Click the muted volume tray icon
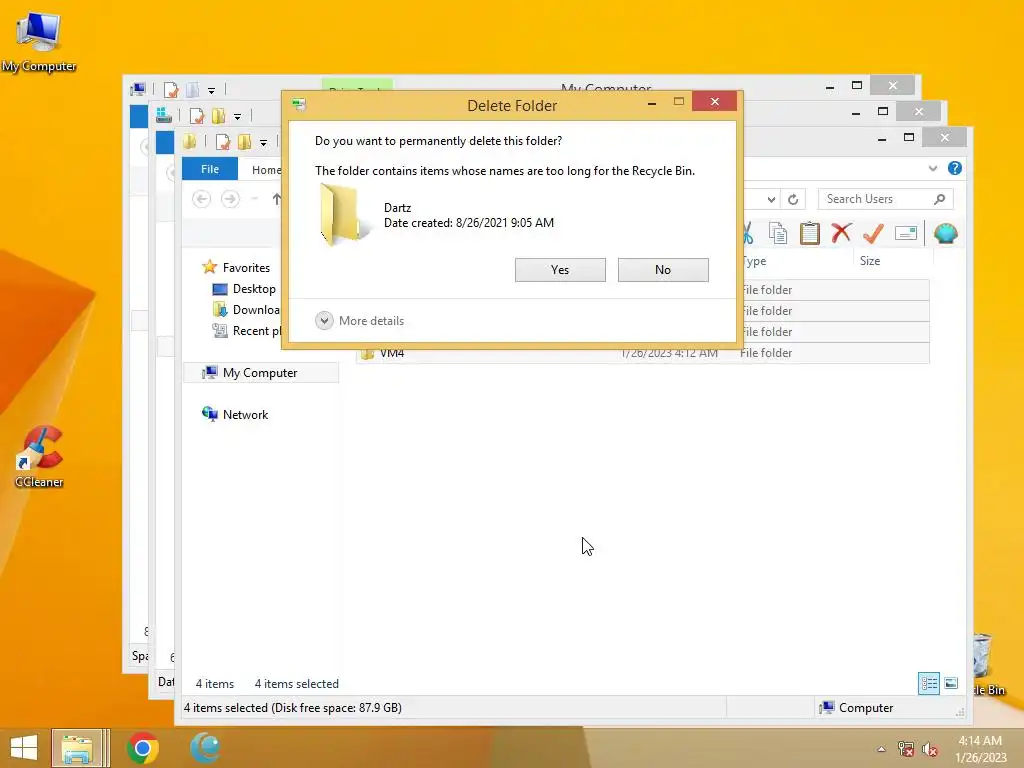Image resolution: width=1024 pixels, height=768 pixels. (x=930, y=749)
